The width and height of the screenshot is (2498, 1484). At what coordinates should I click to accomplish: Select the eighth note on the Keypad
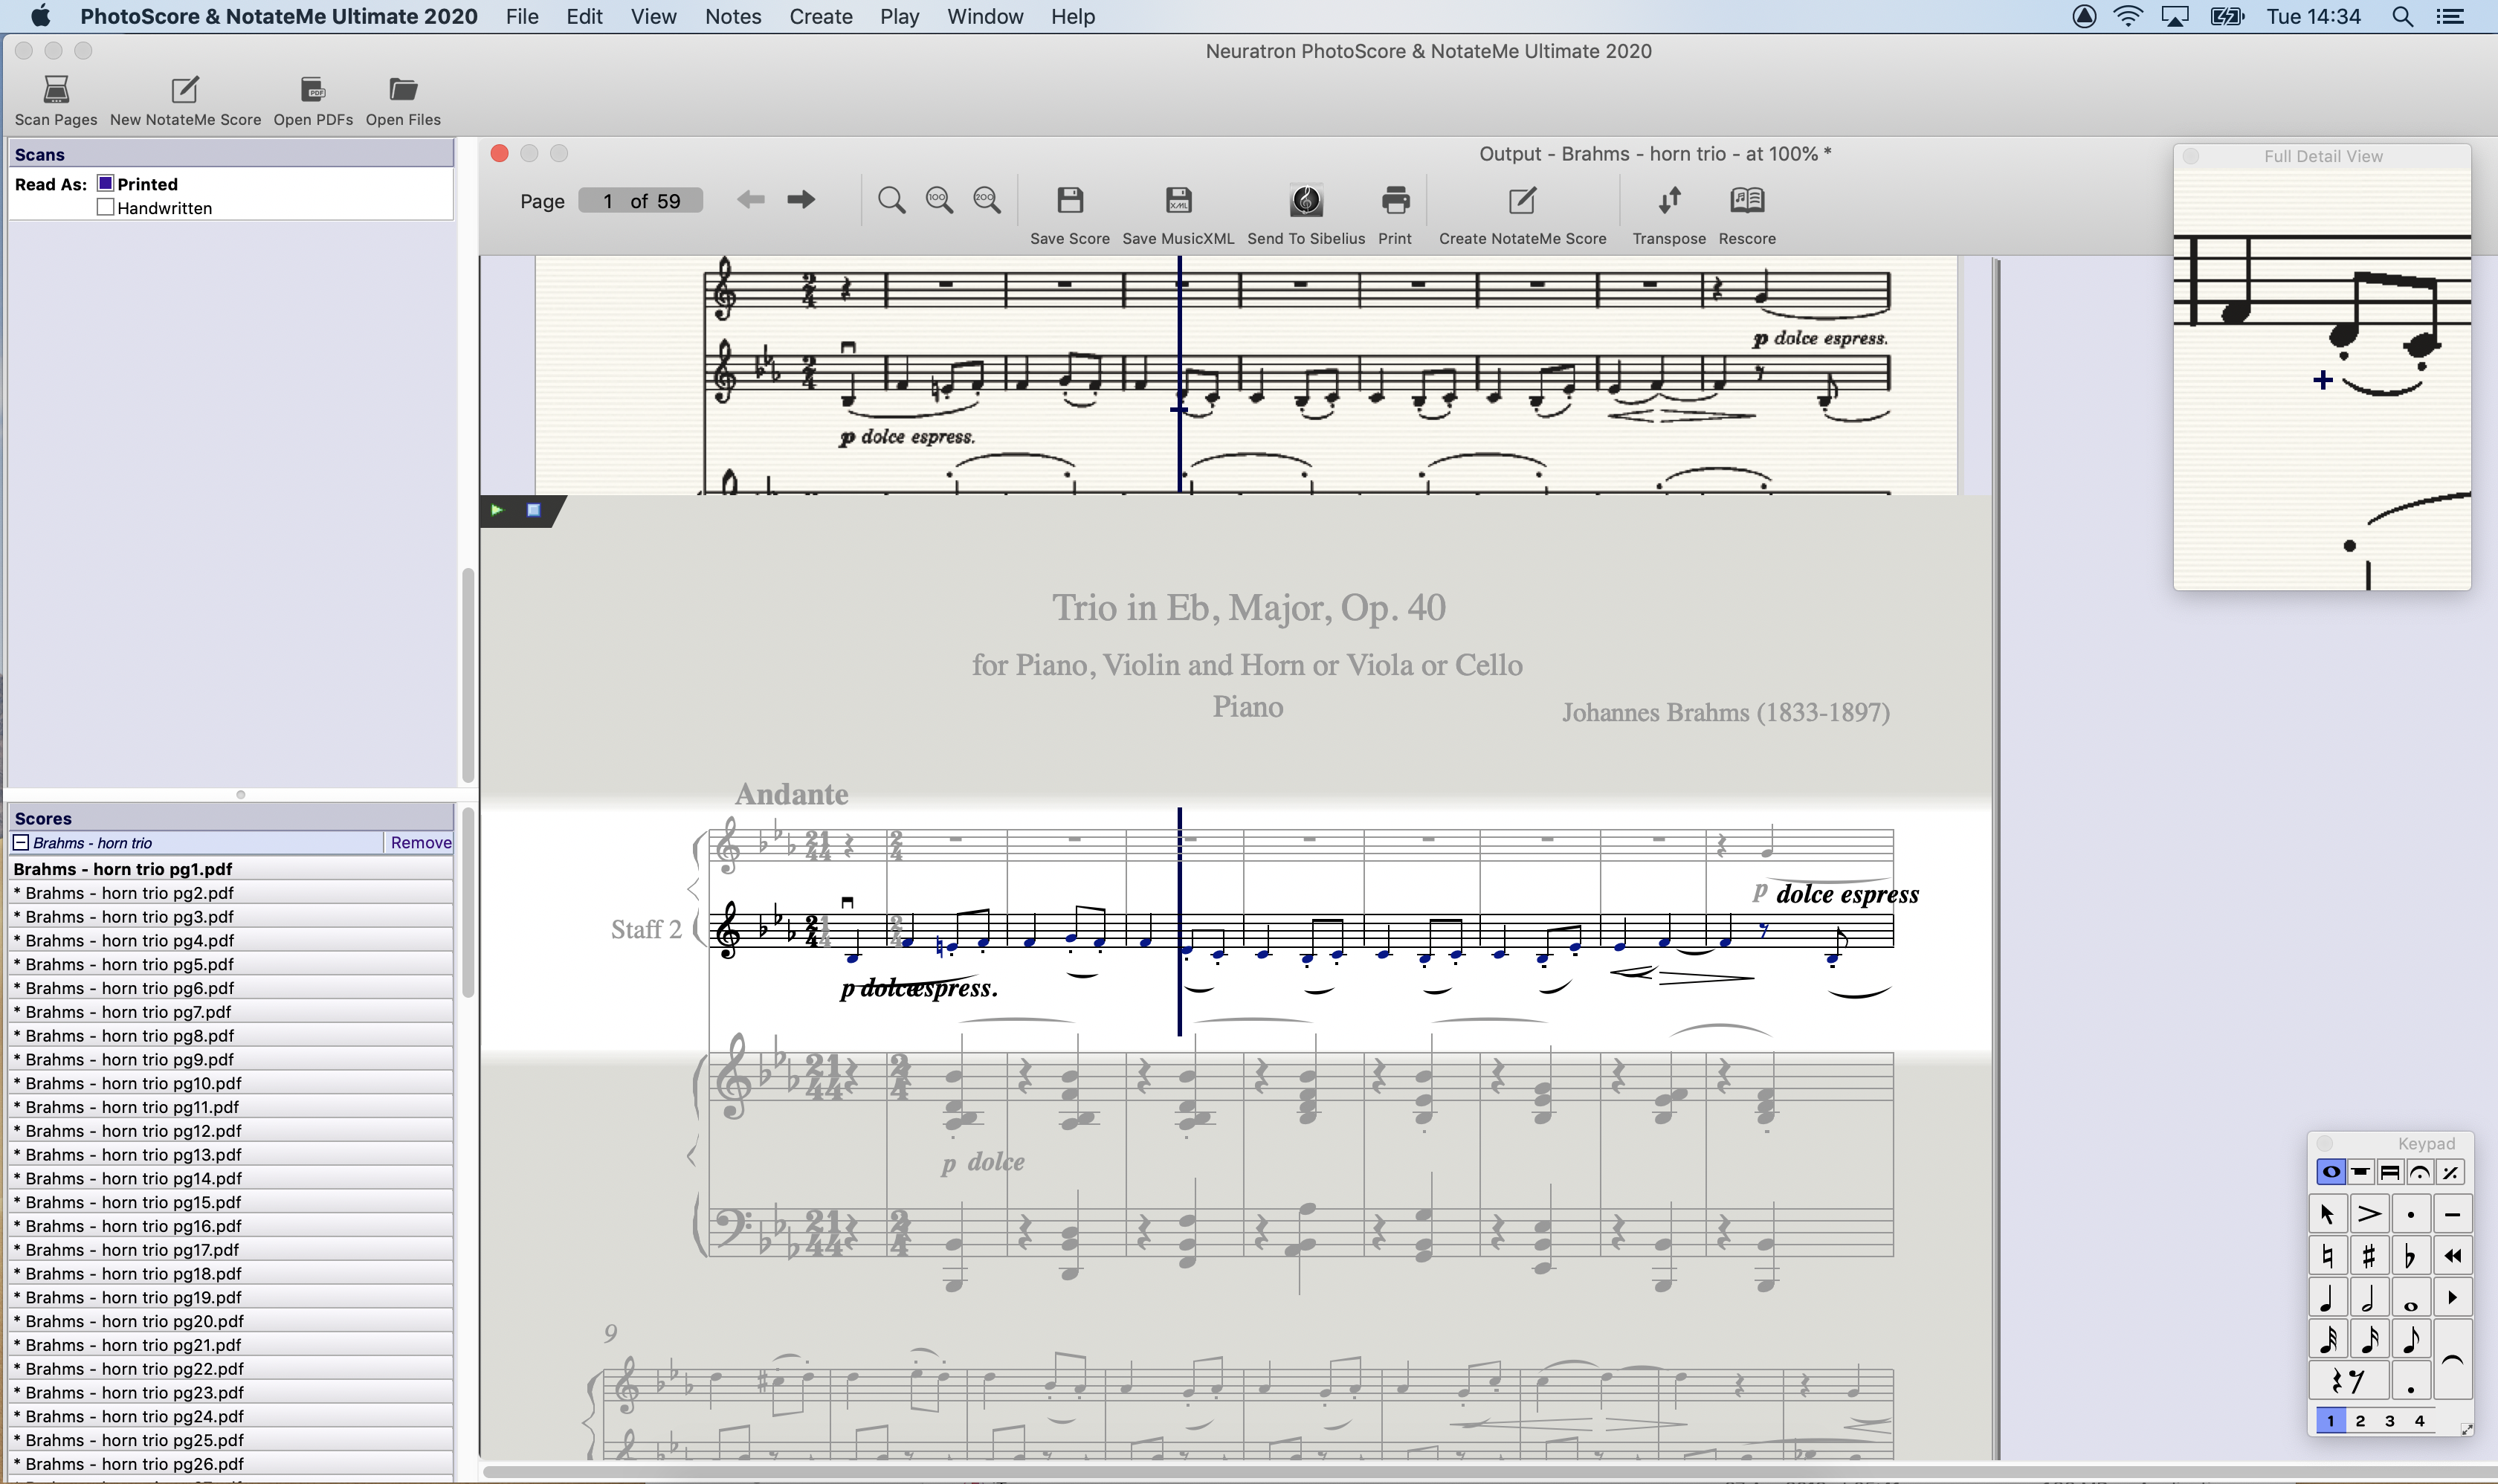(2411, 1339)
